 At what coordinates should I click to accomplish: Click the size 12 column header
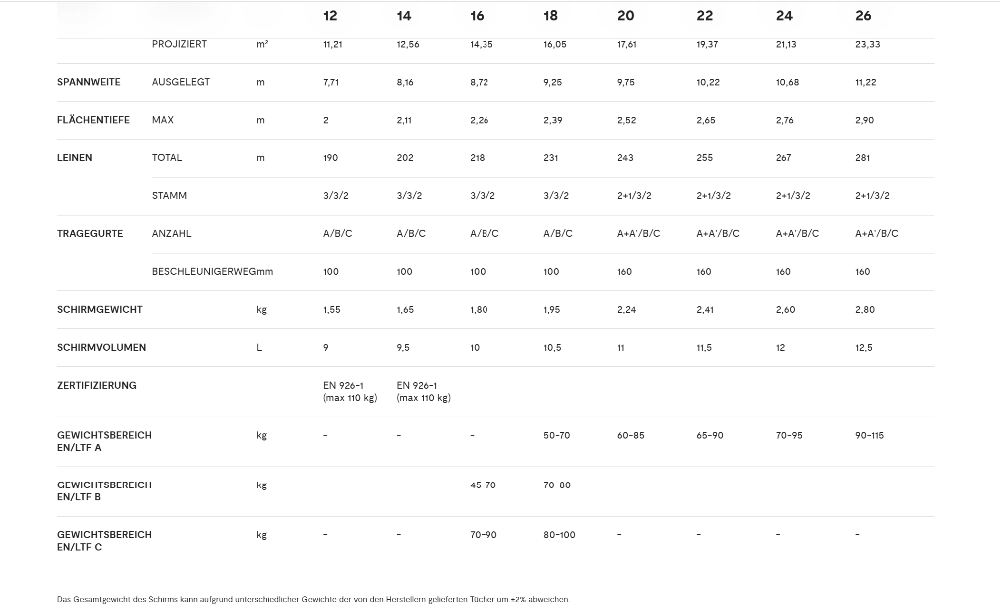pyautogui.click(x=330, y=16)
